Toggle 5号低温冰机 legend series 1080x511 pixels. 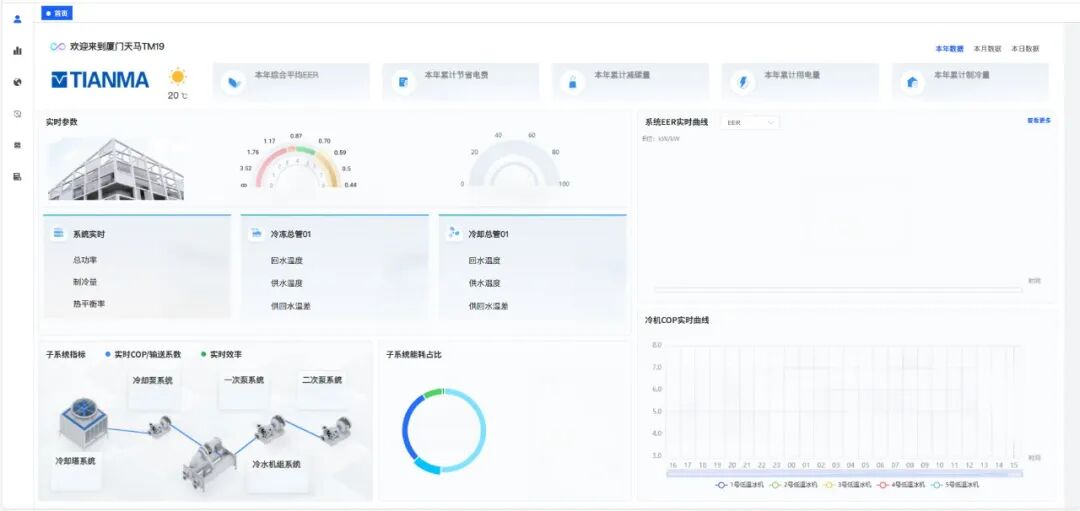pyautogui.click(x=953, y=484)
